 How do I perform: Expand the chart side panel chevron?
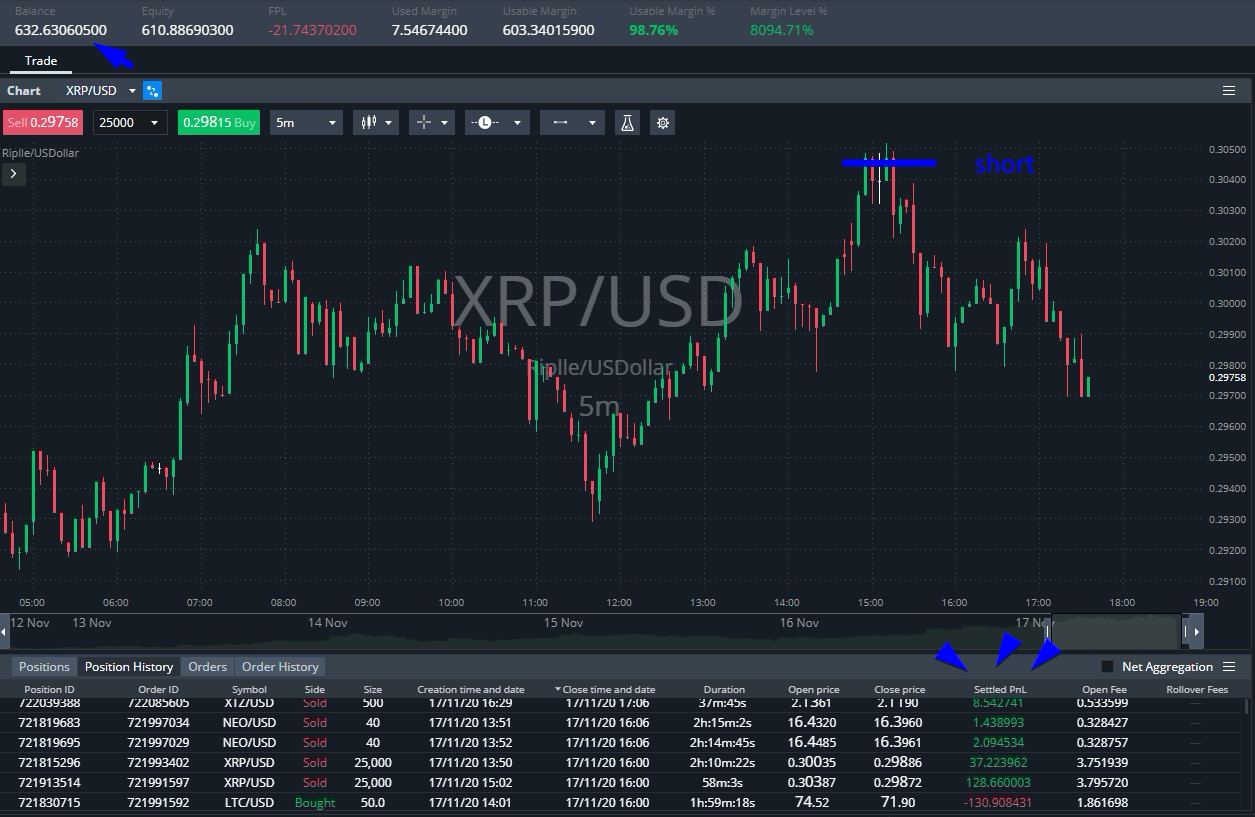[x=13, y=174]
